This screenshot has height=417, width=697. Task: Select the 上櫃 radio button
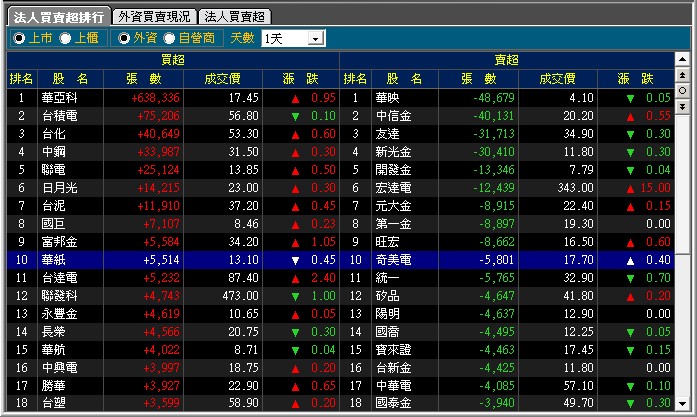pos(65,38)
